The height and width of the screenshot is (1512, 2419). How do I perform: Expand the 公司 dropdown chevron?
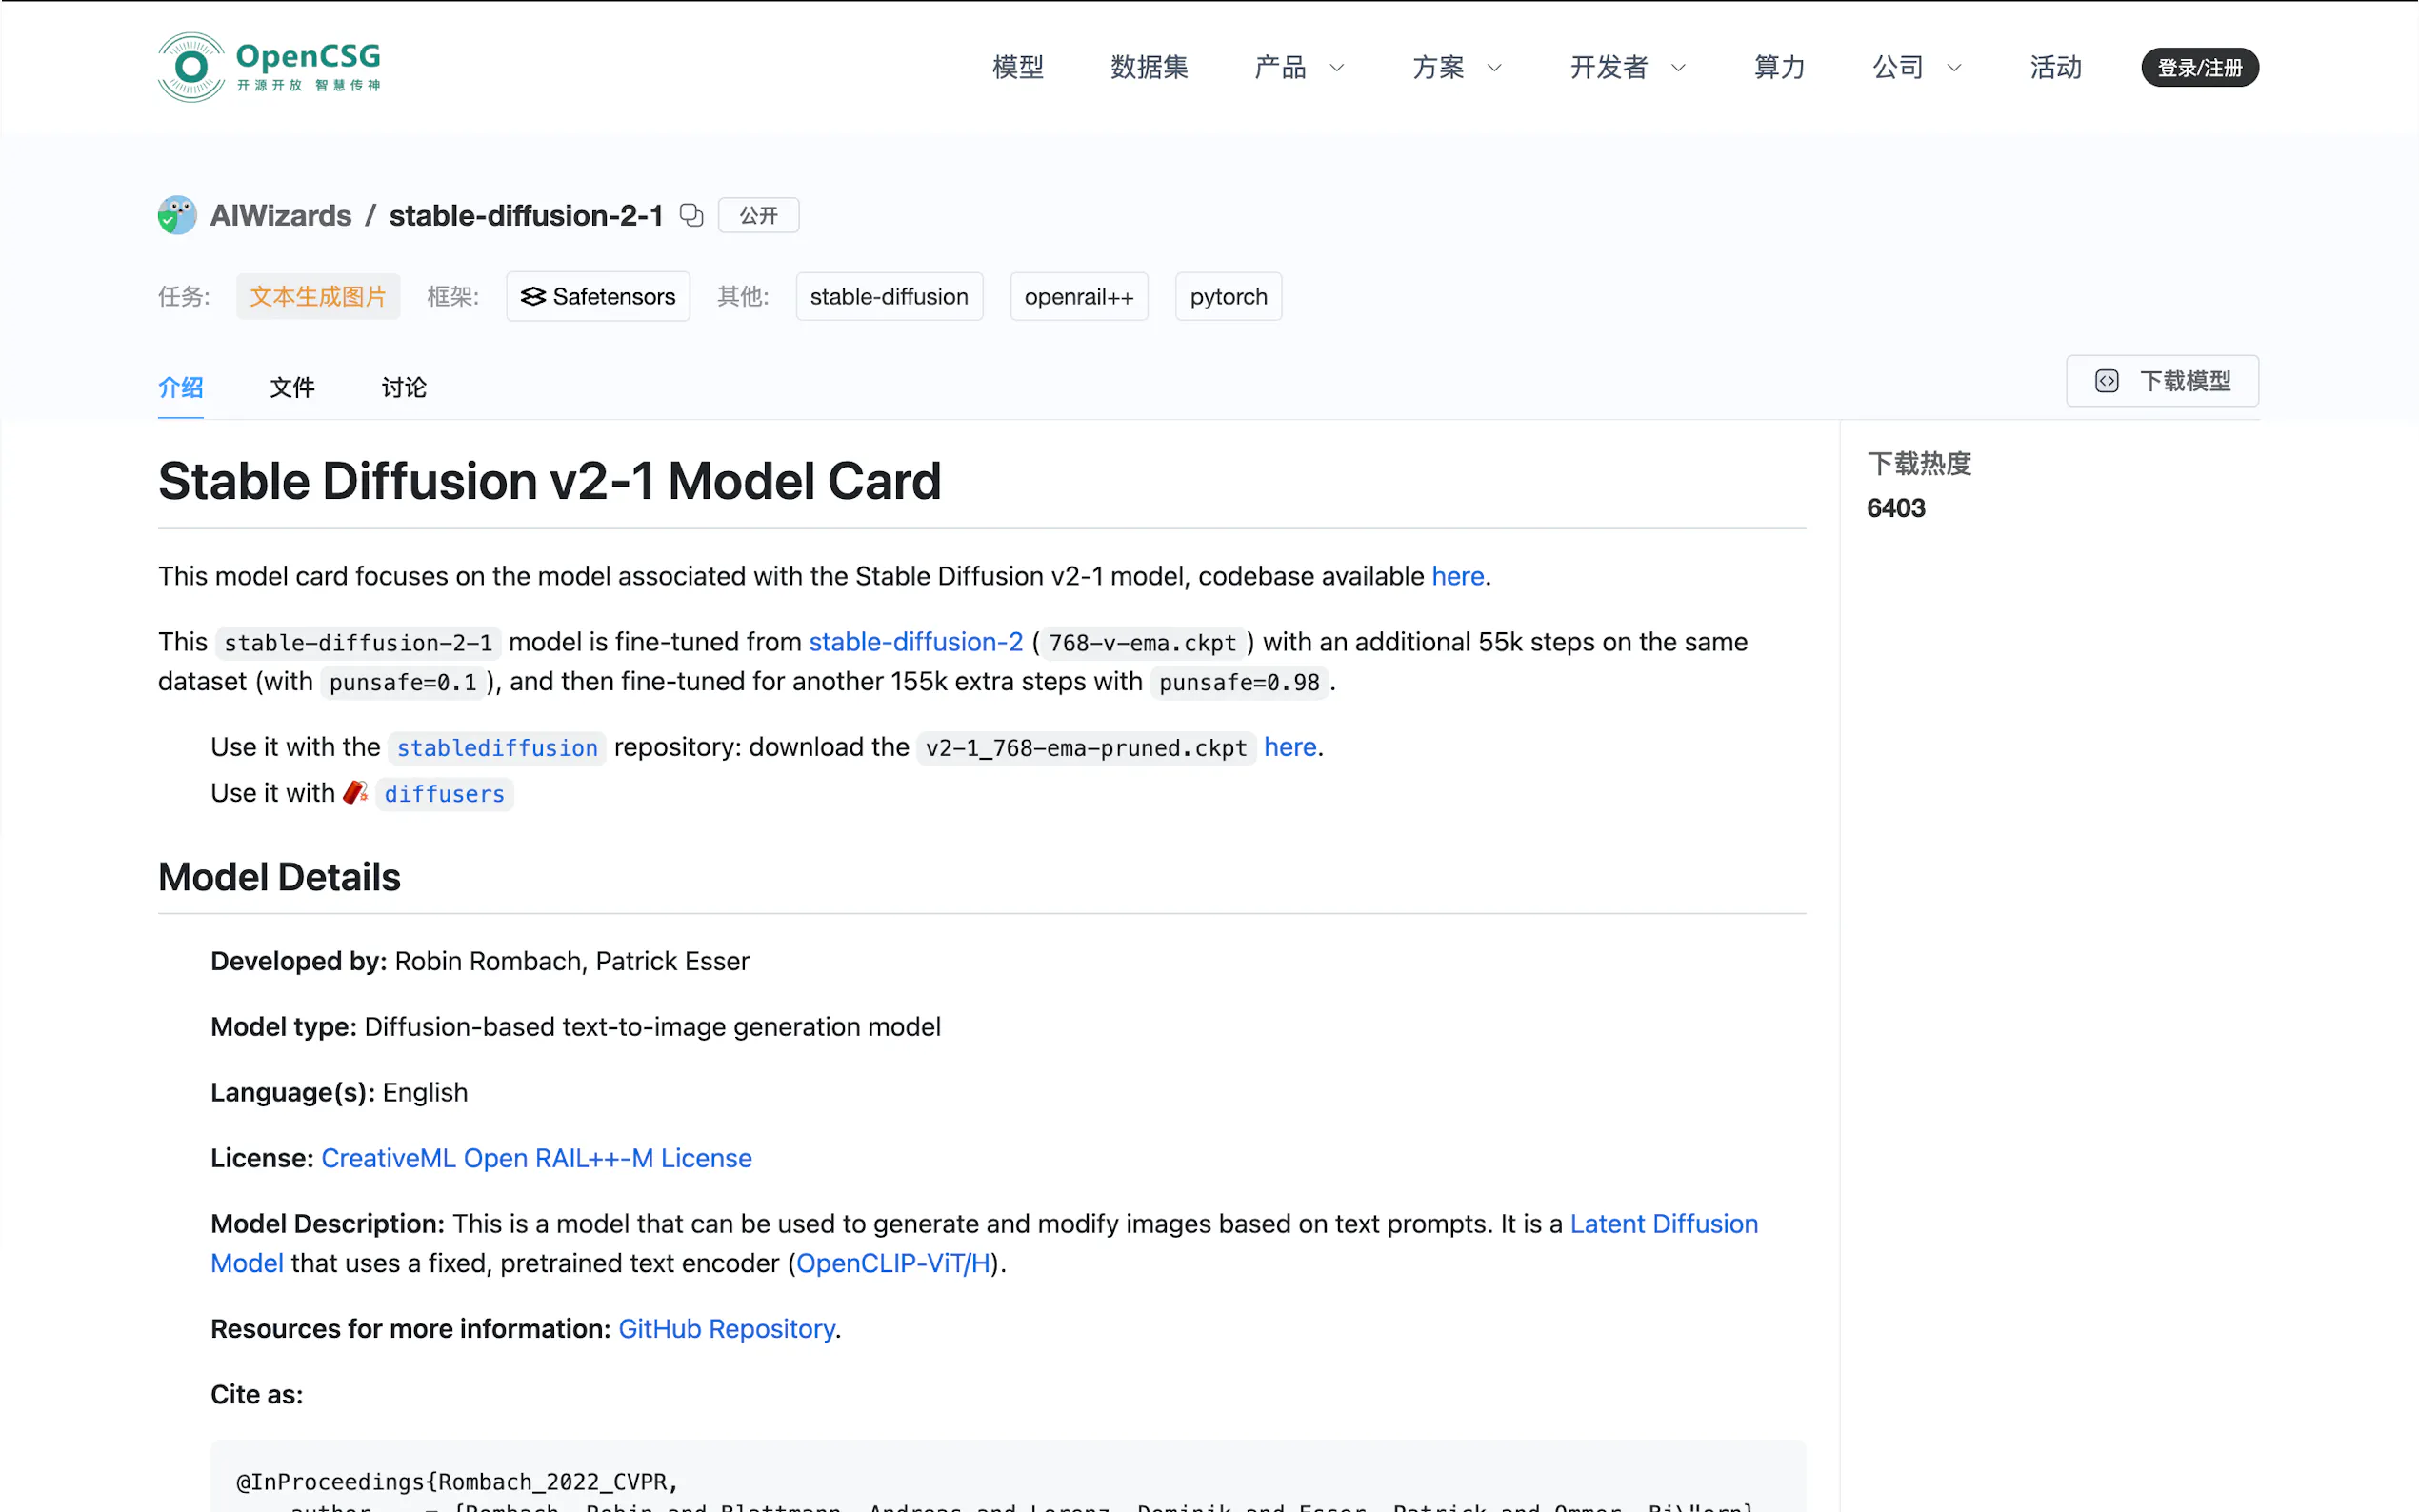point(1953,68)
